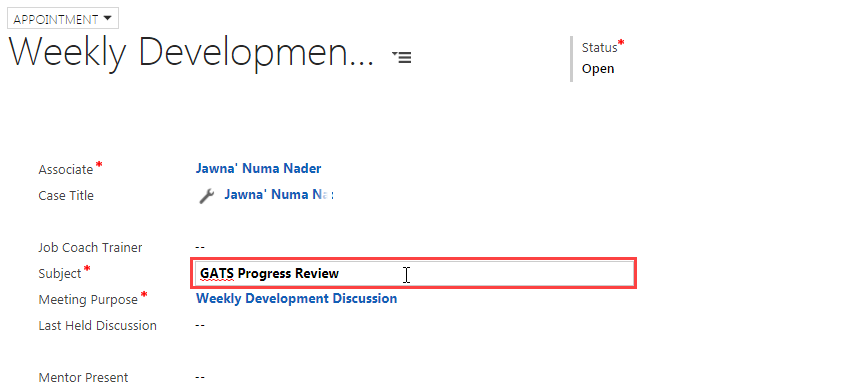
Task: Click the Associate field label
Action: point(65,170)
